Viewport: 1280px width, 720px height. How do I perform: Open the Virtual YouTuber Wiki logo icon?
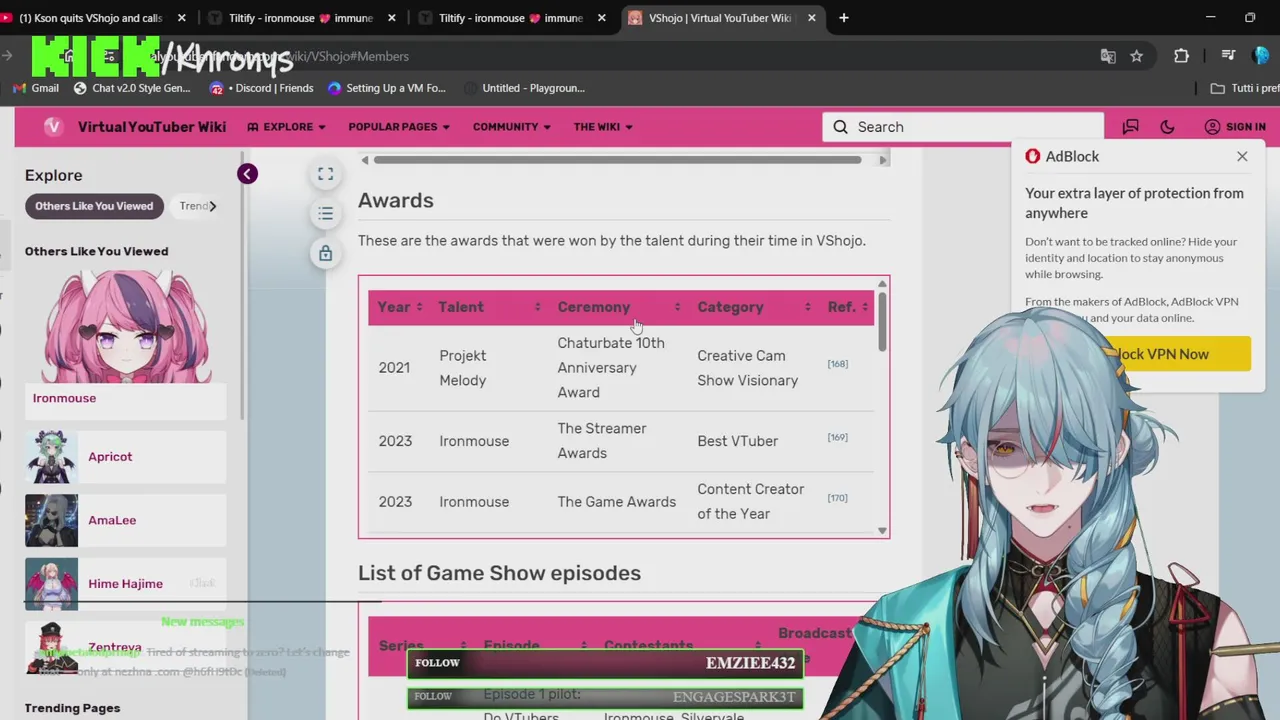pyautogui.click(x=53, y=127)
